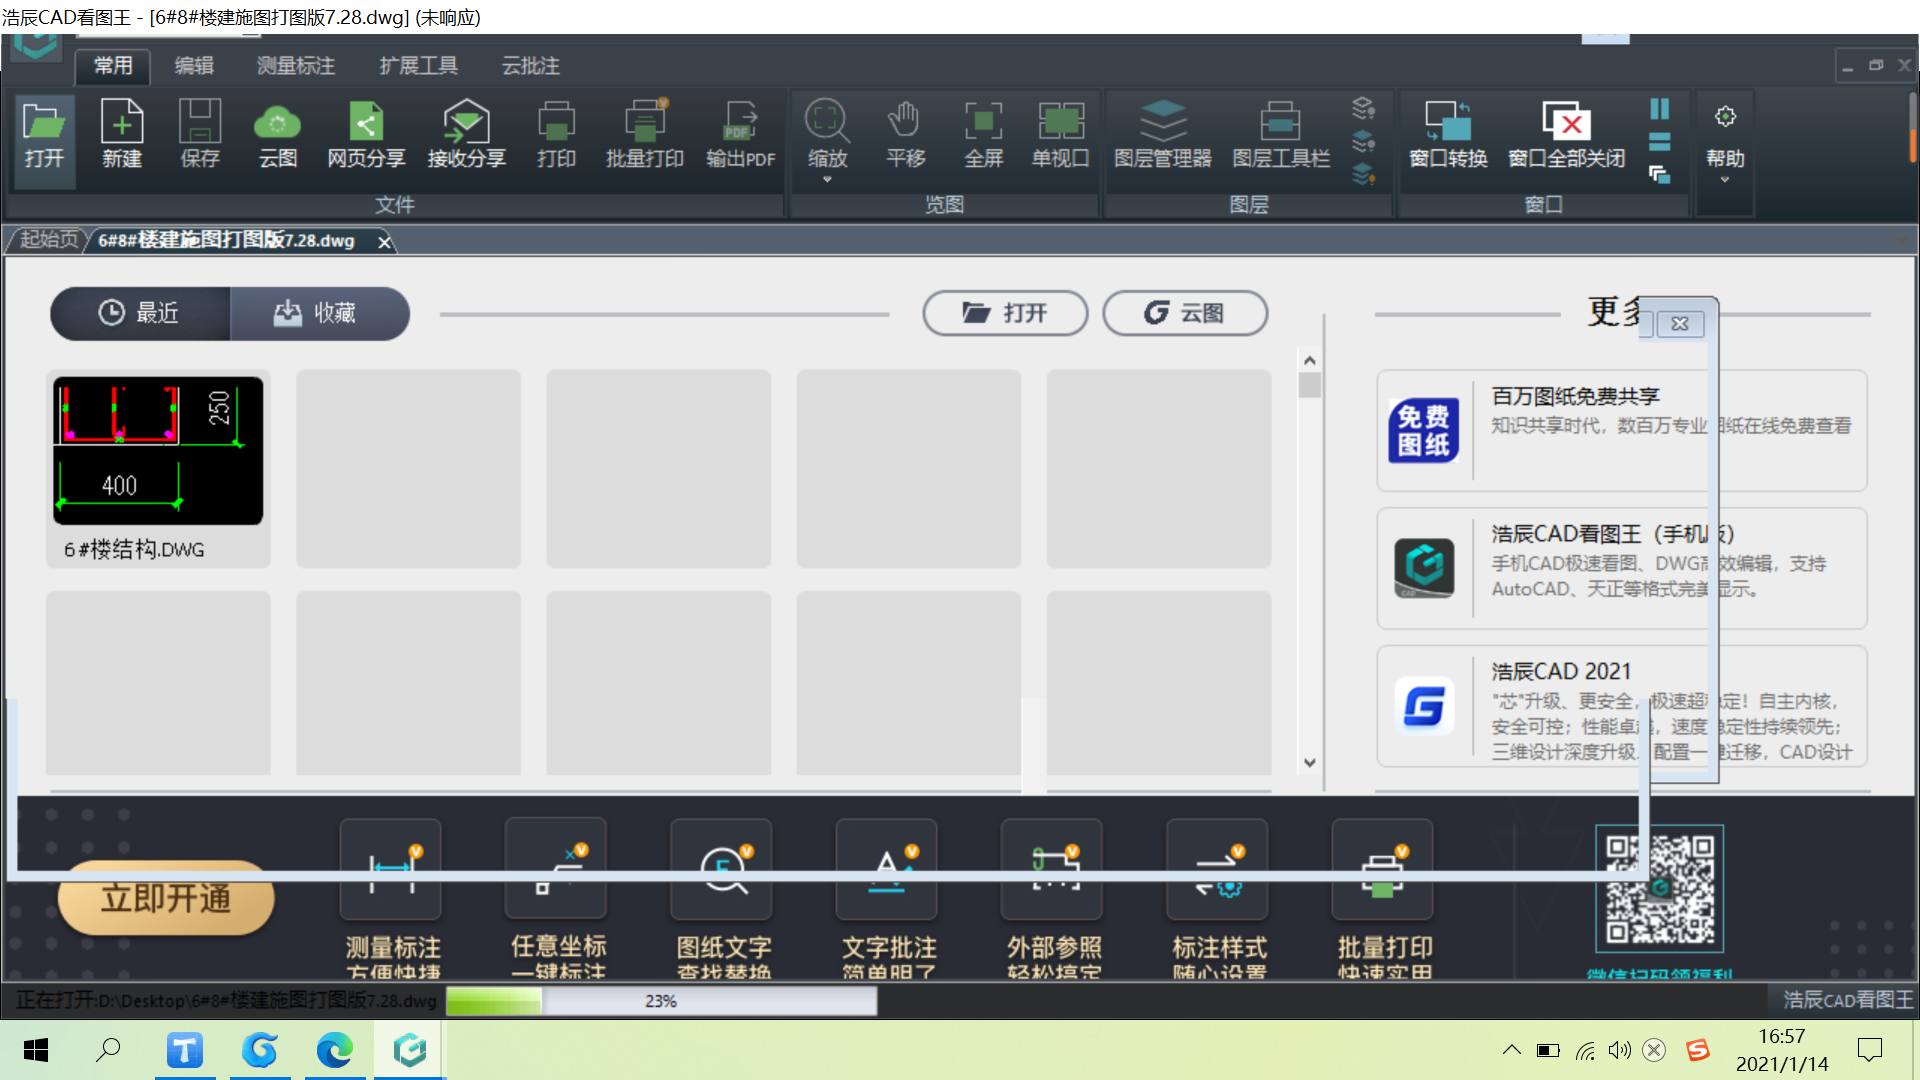1920x1080 pixels.
Task: Click the volume tray icon
Action: pos(1619,1050)
